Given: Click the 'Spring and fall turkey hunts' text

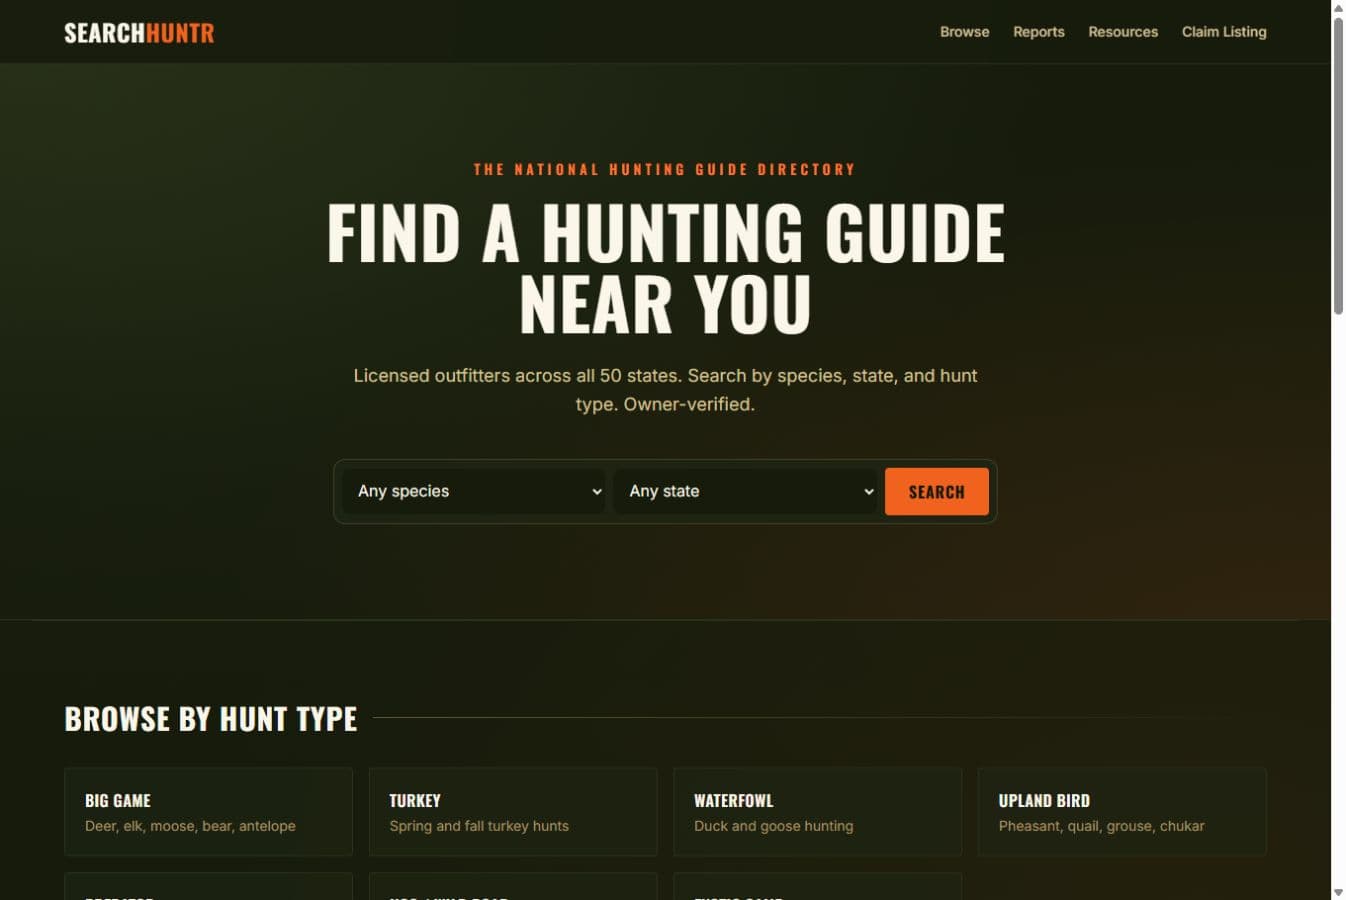Looking at the screenshot, I should pos(479,826).
